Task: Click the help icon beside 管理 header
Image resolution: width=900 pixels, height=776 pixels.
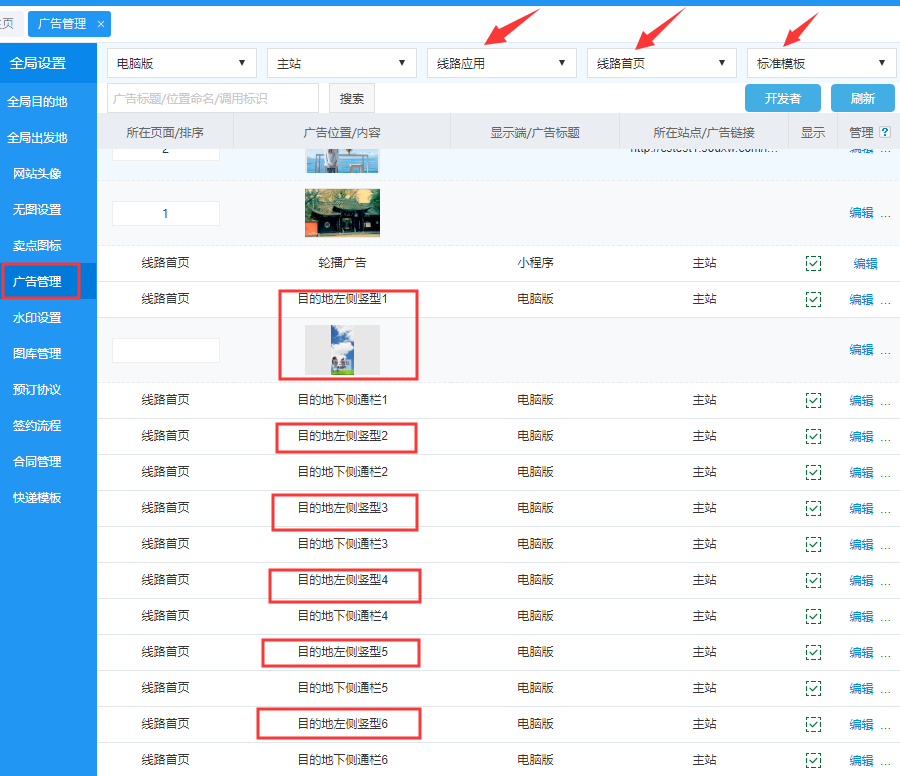Action: 884,132
